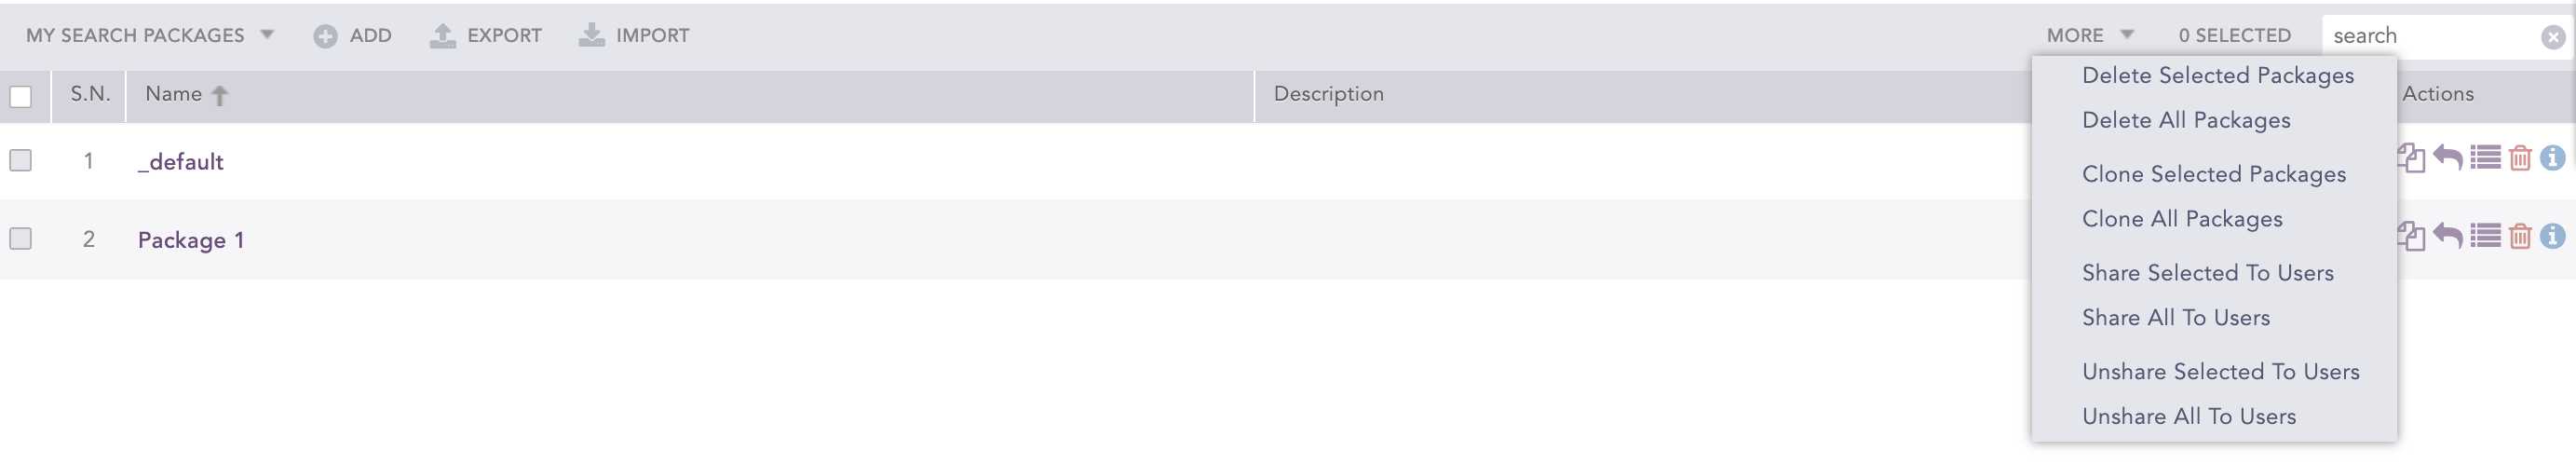Viewport: 2576px width, 464px height.
Task: Show info for the _default package
Action: (x=2552, y=158)
